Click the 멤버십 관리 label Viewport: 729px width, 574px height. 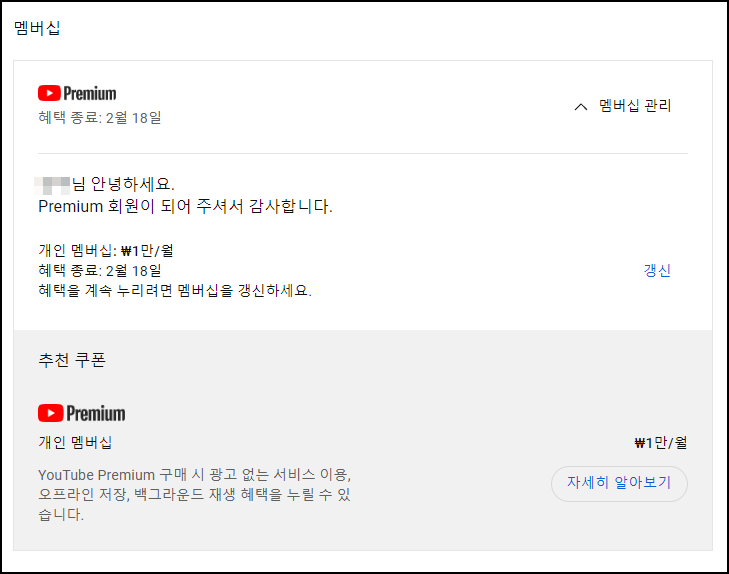click(x=635, y=106)
